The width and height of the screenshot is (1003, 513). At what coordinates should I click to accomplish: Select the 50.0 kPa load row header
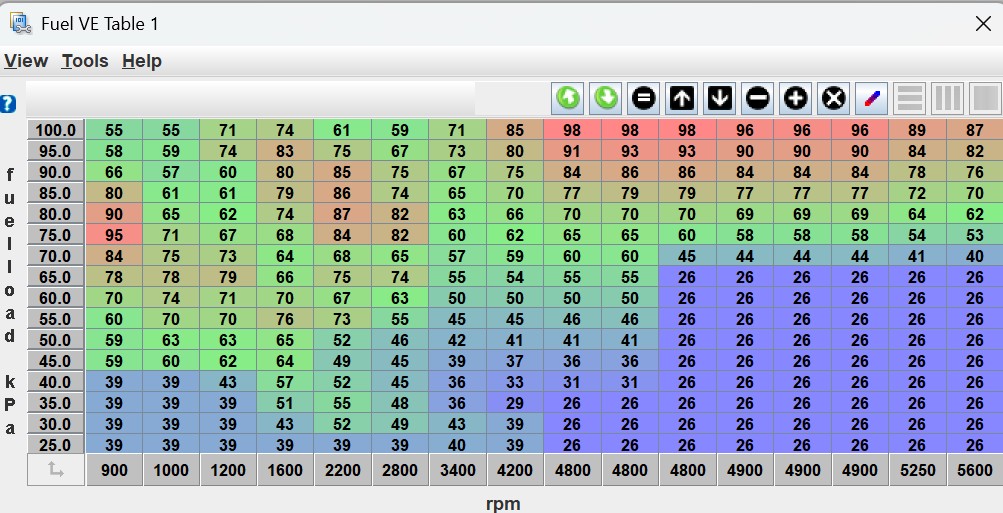56,340
